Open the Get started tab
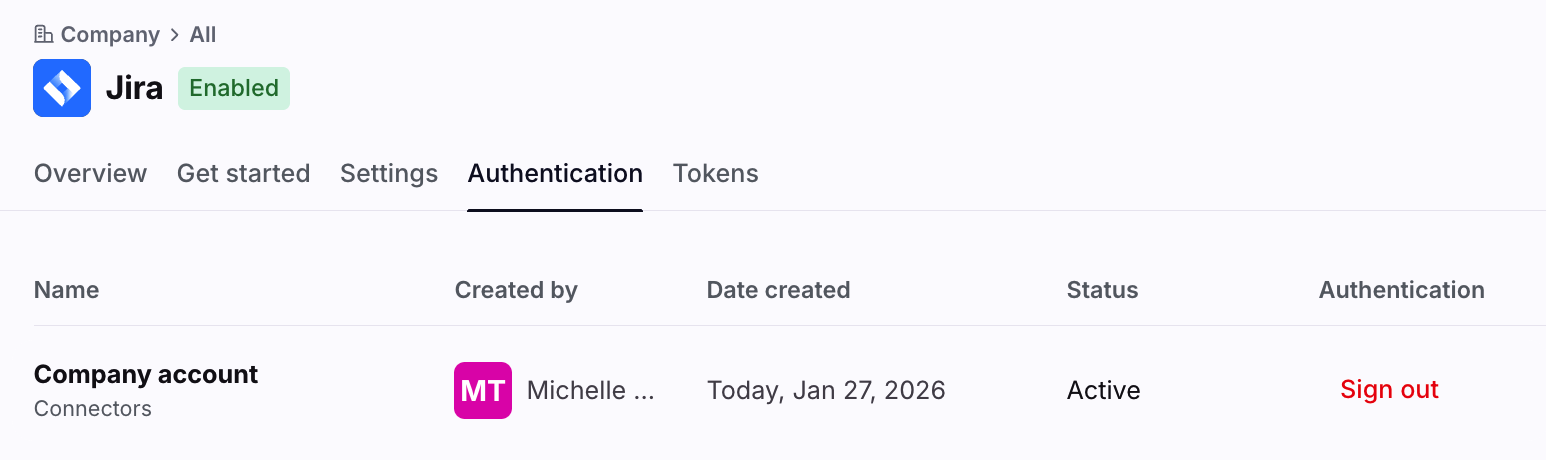This screenshot has width=1546, height=460. click(x=243, y=174)
